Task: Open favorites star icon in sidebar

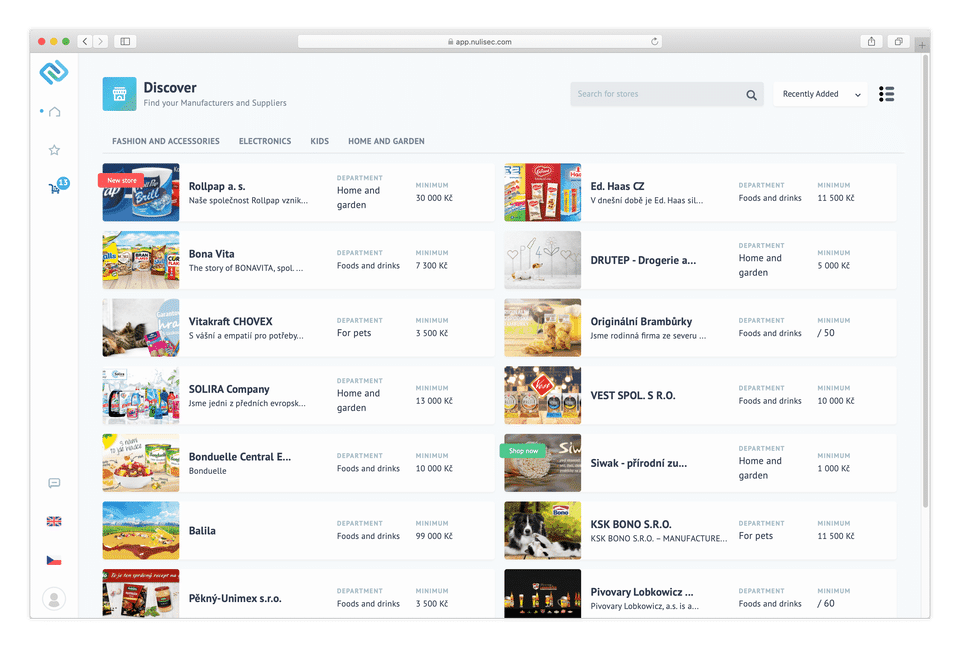Action: tap(54, 150)
